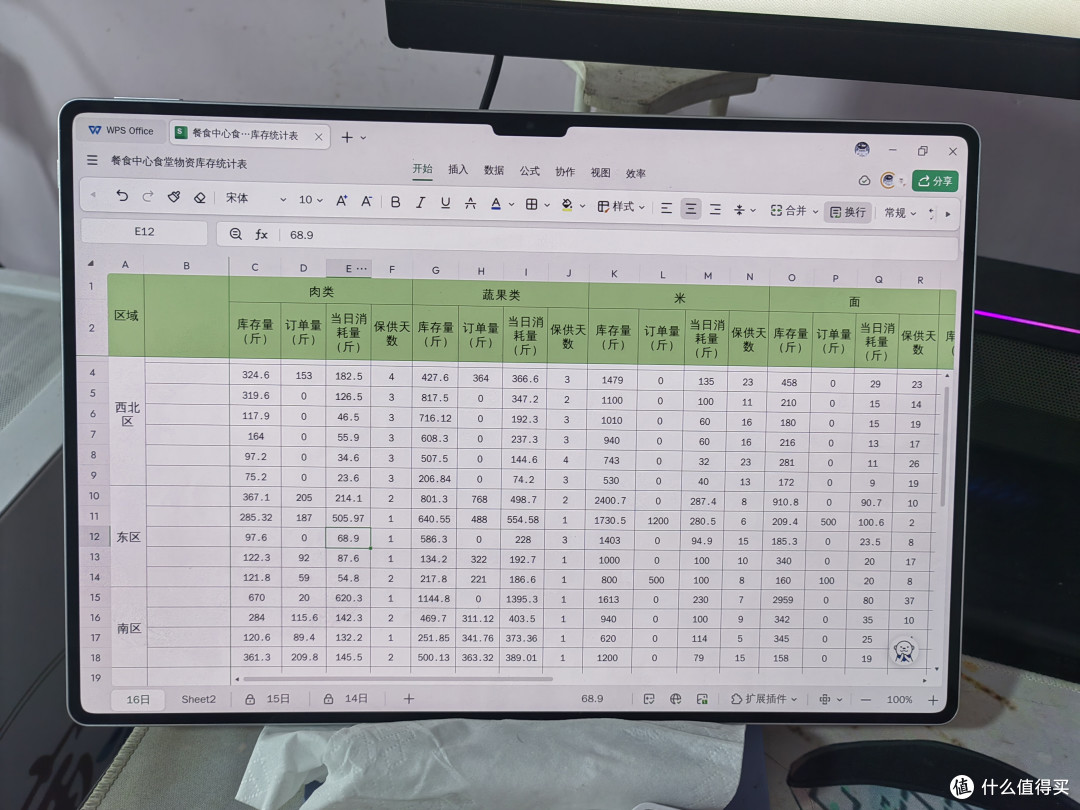The image size is (1080, 810).
Task: Click the 分享 share button
Action: click(935, 180)
